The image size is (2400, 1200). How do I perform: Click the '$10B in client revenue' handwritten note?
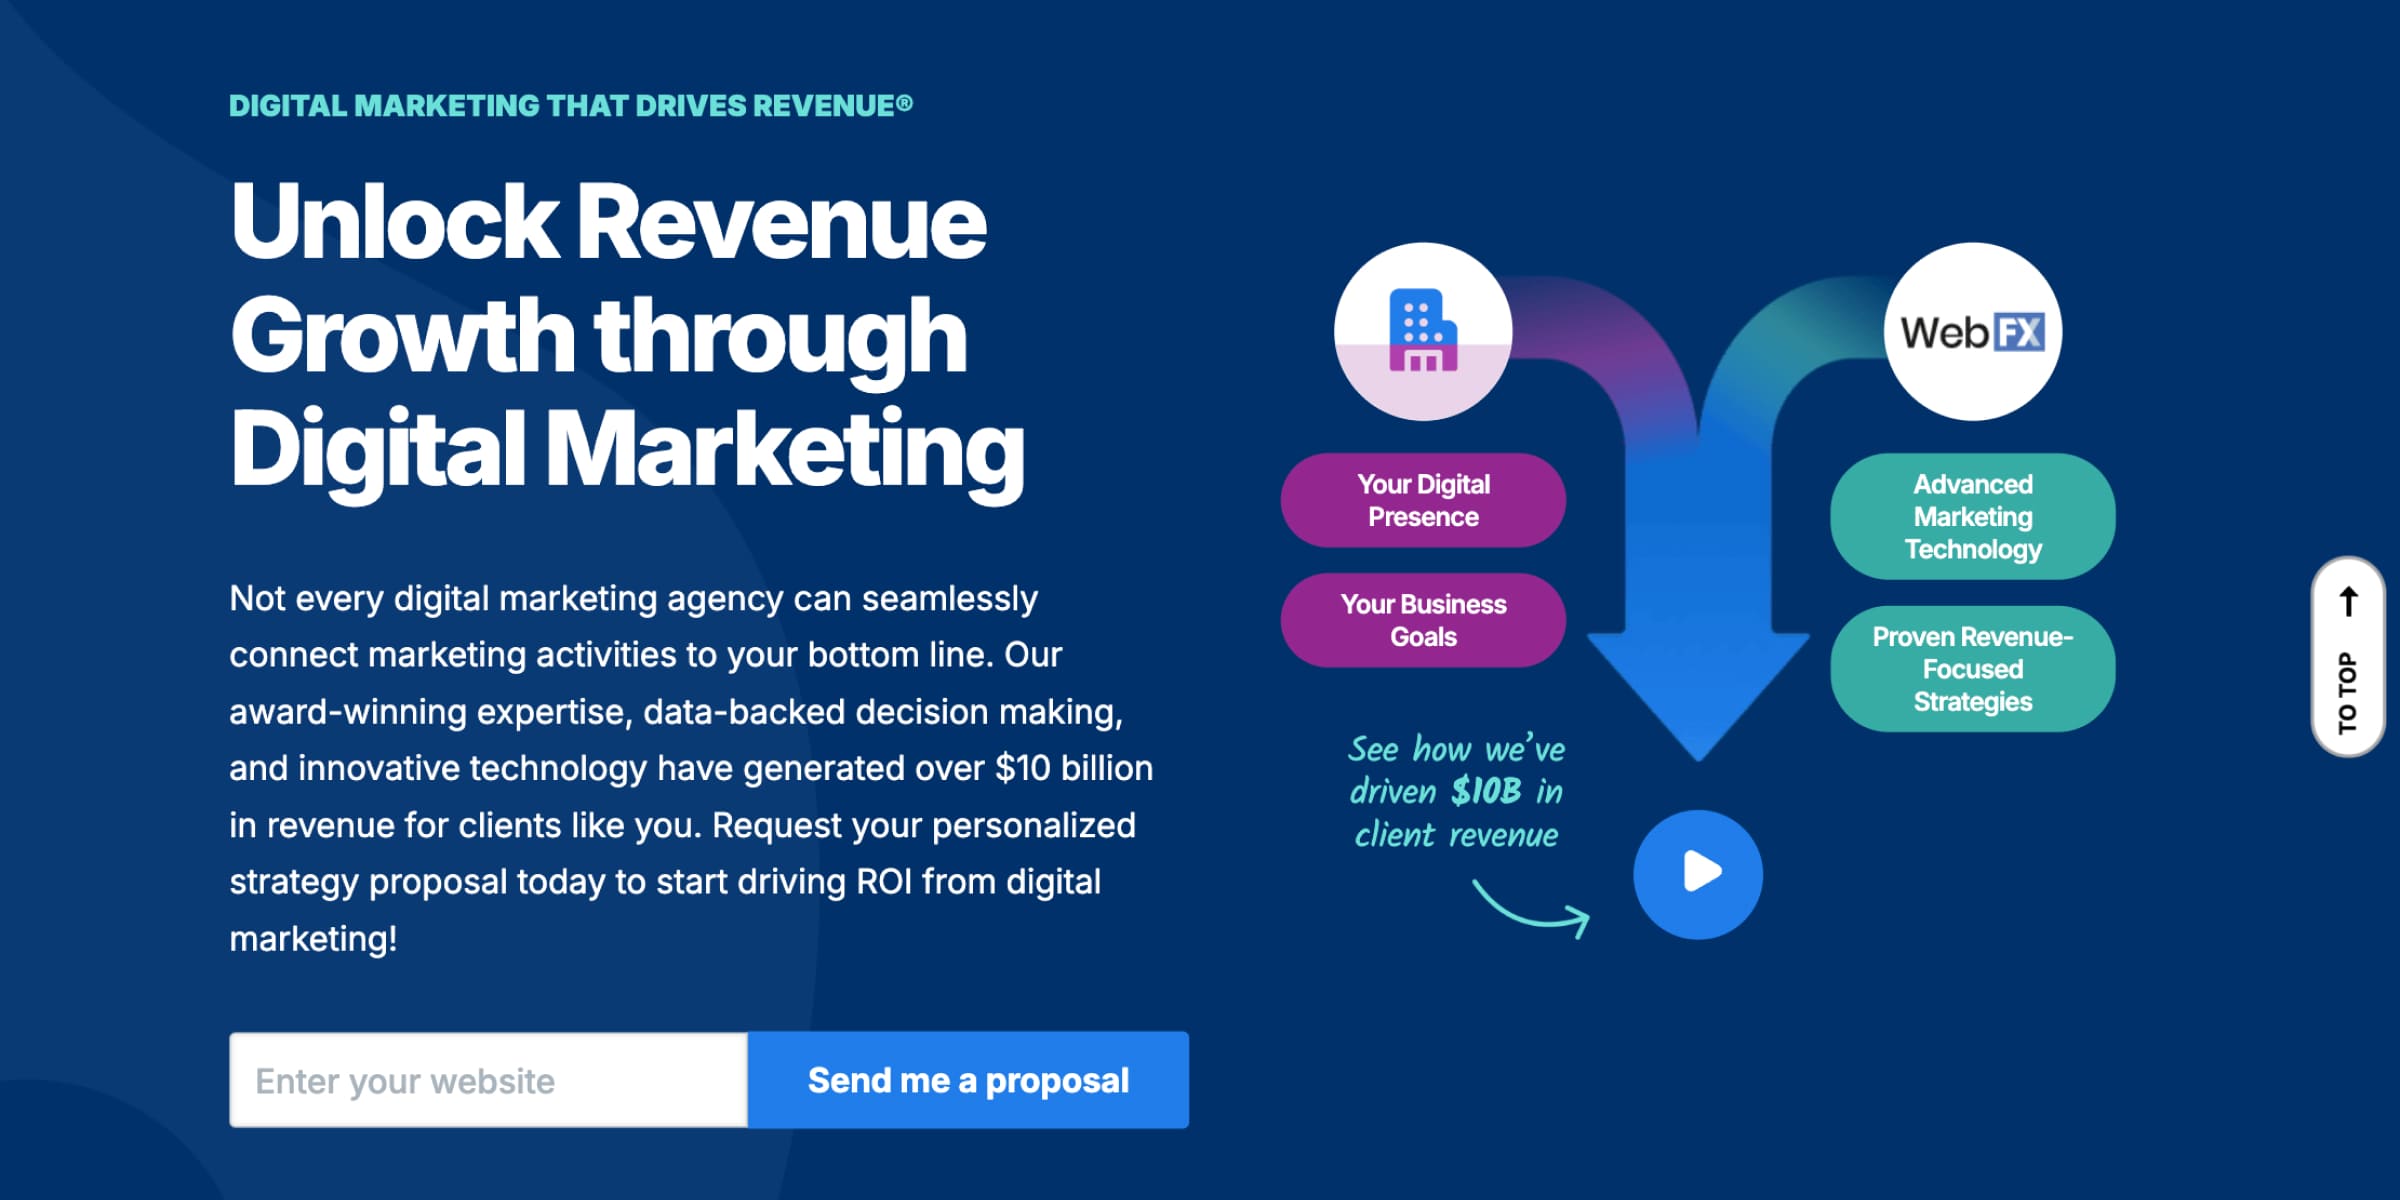pyautogui.click(x=1456, y=791)
